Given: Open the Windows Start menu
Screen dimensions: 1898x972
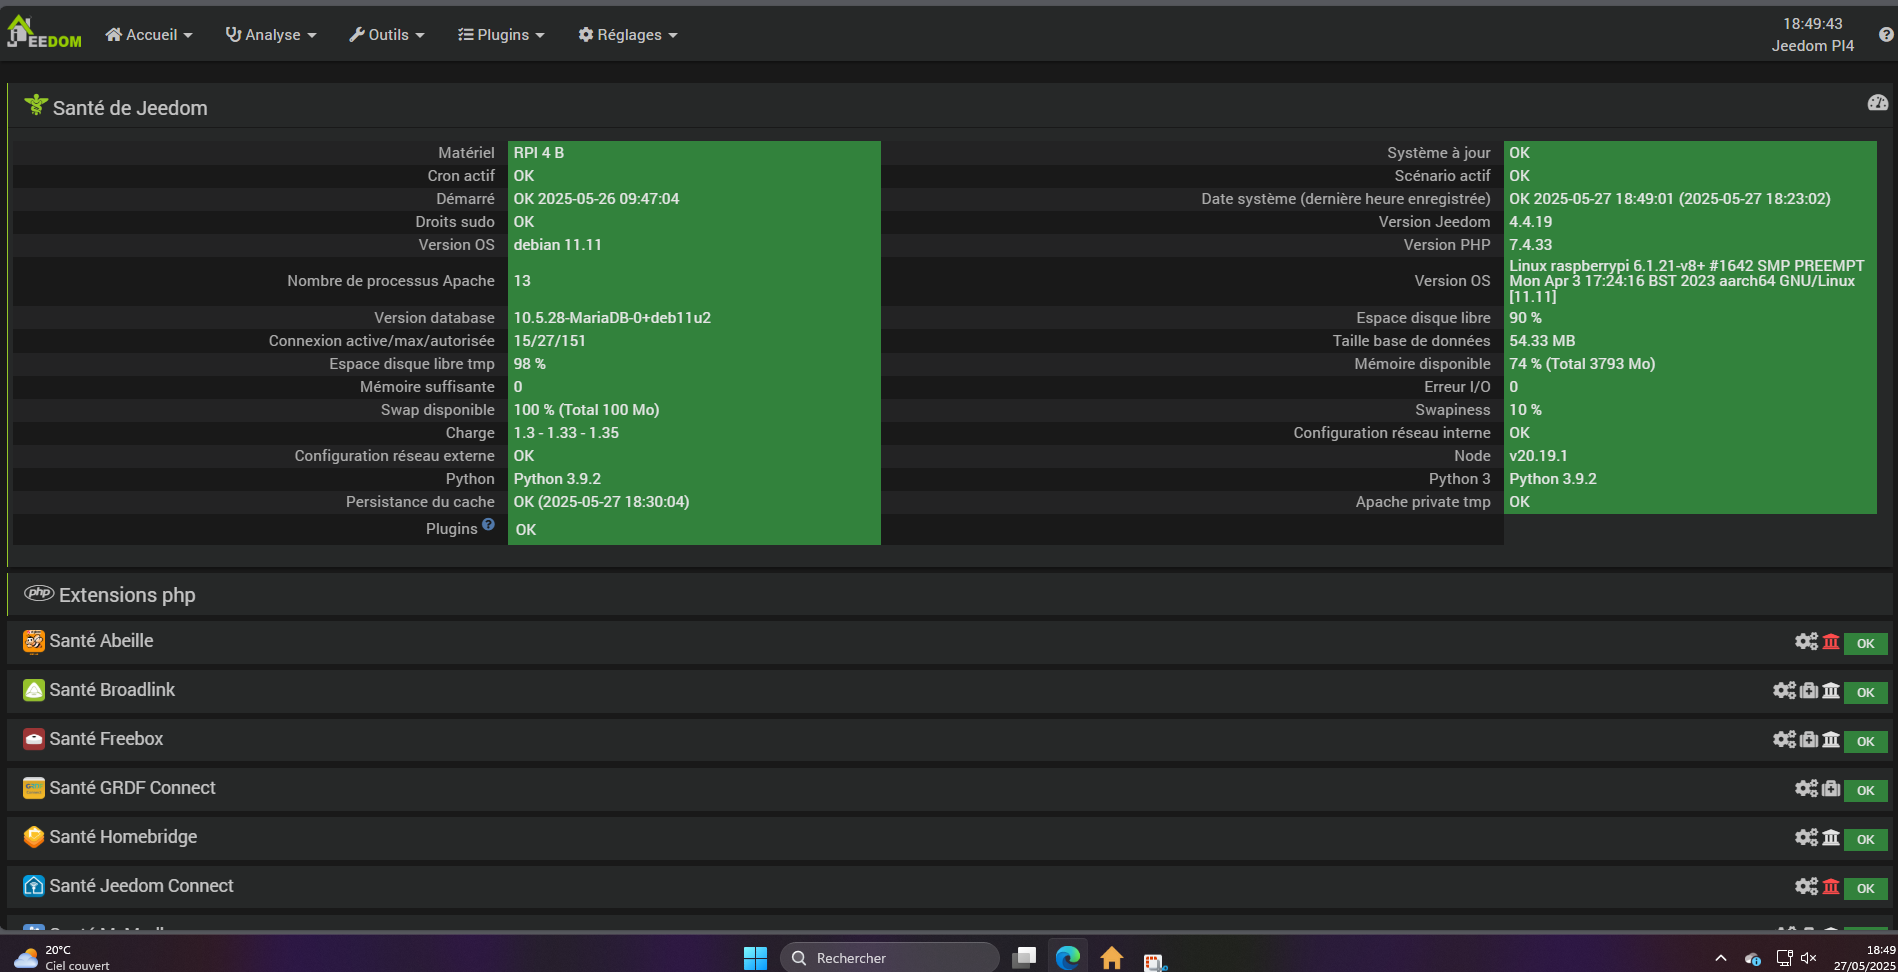Looking at the screenshot, I should coord(755,958).
